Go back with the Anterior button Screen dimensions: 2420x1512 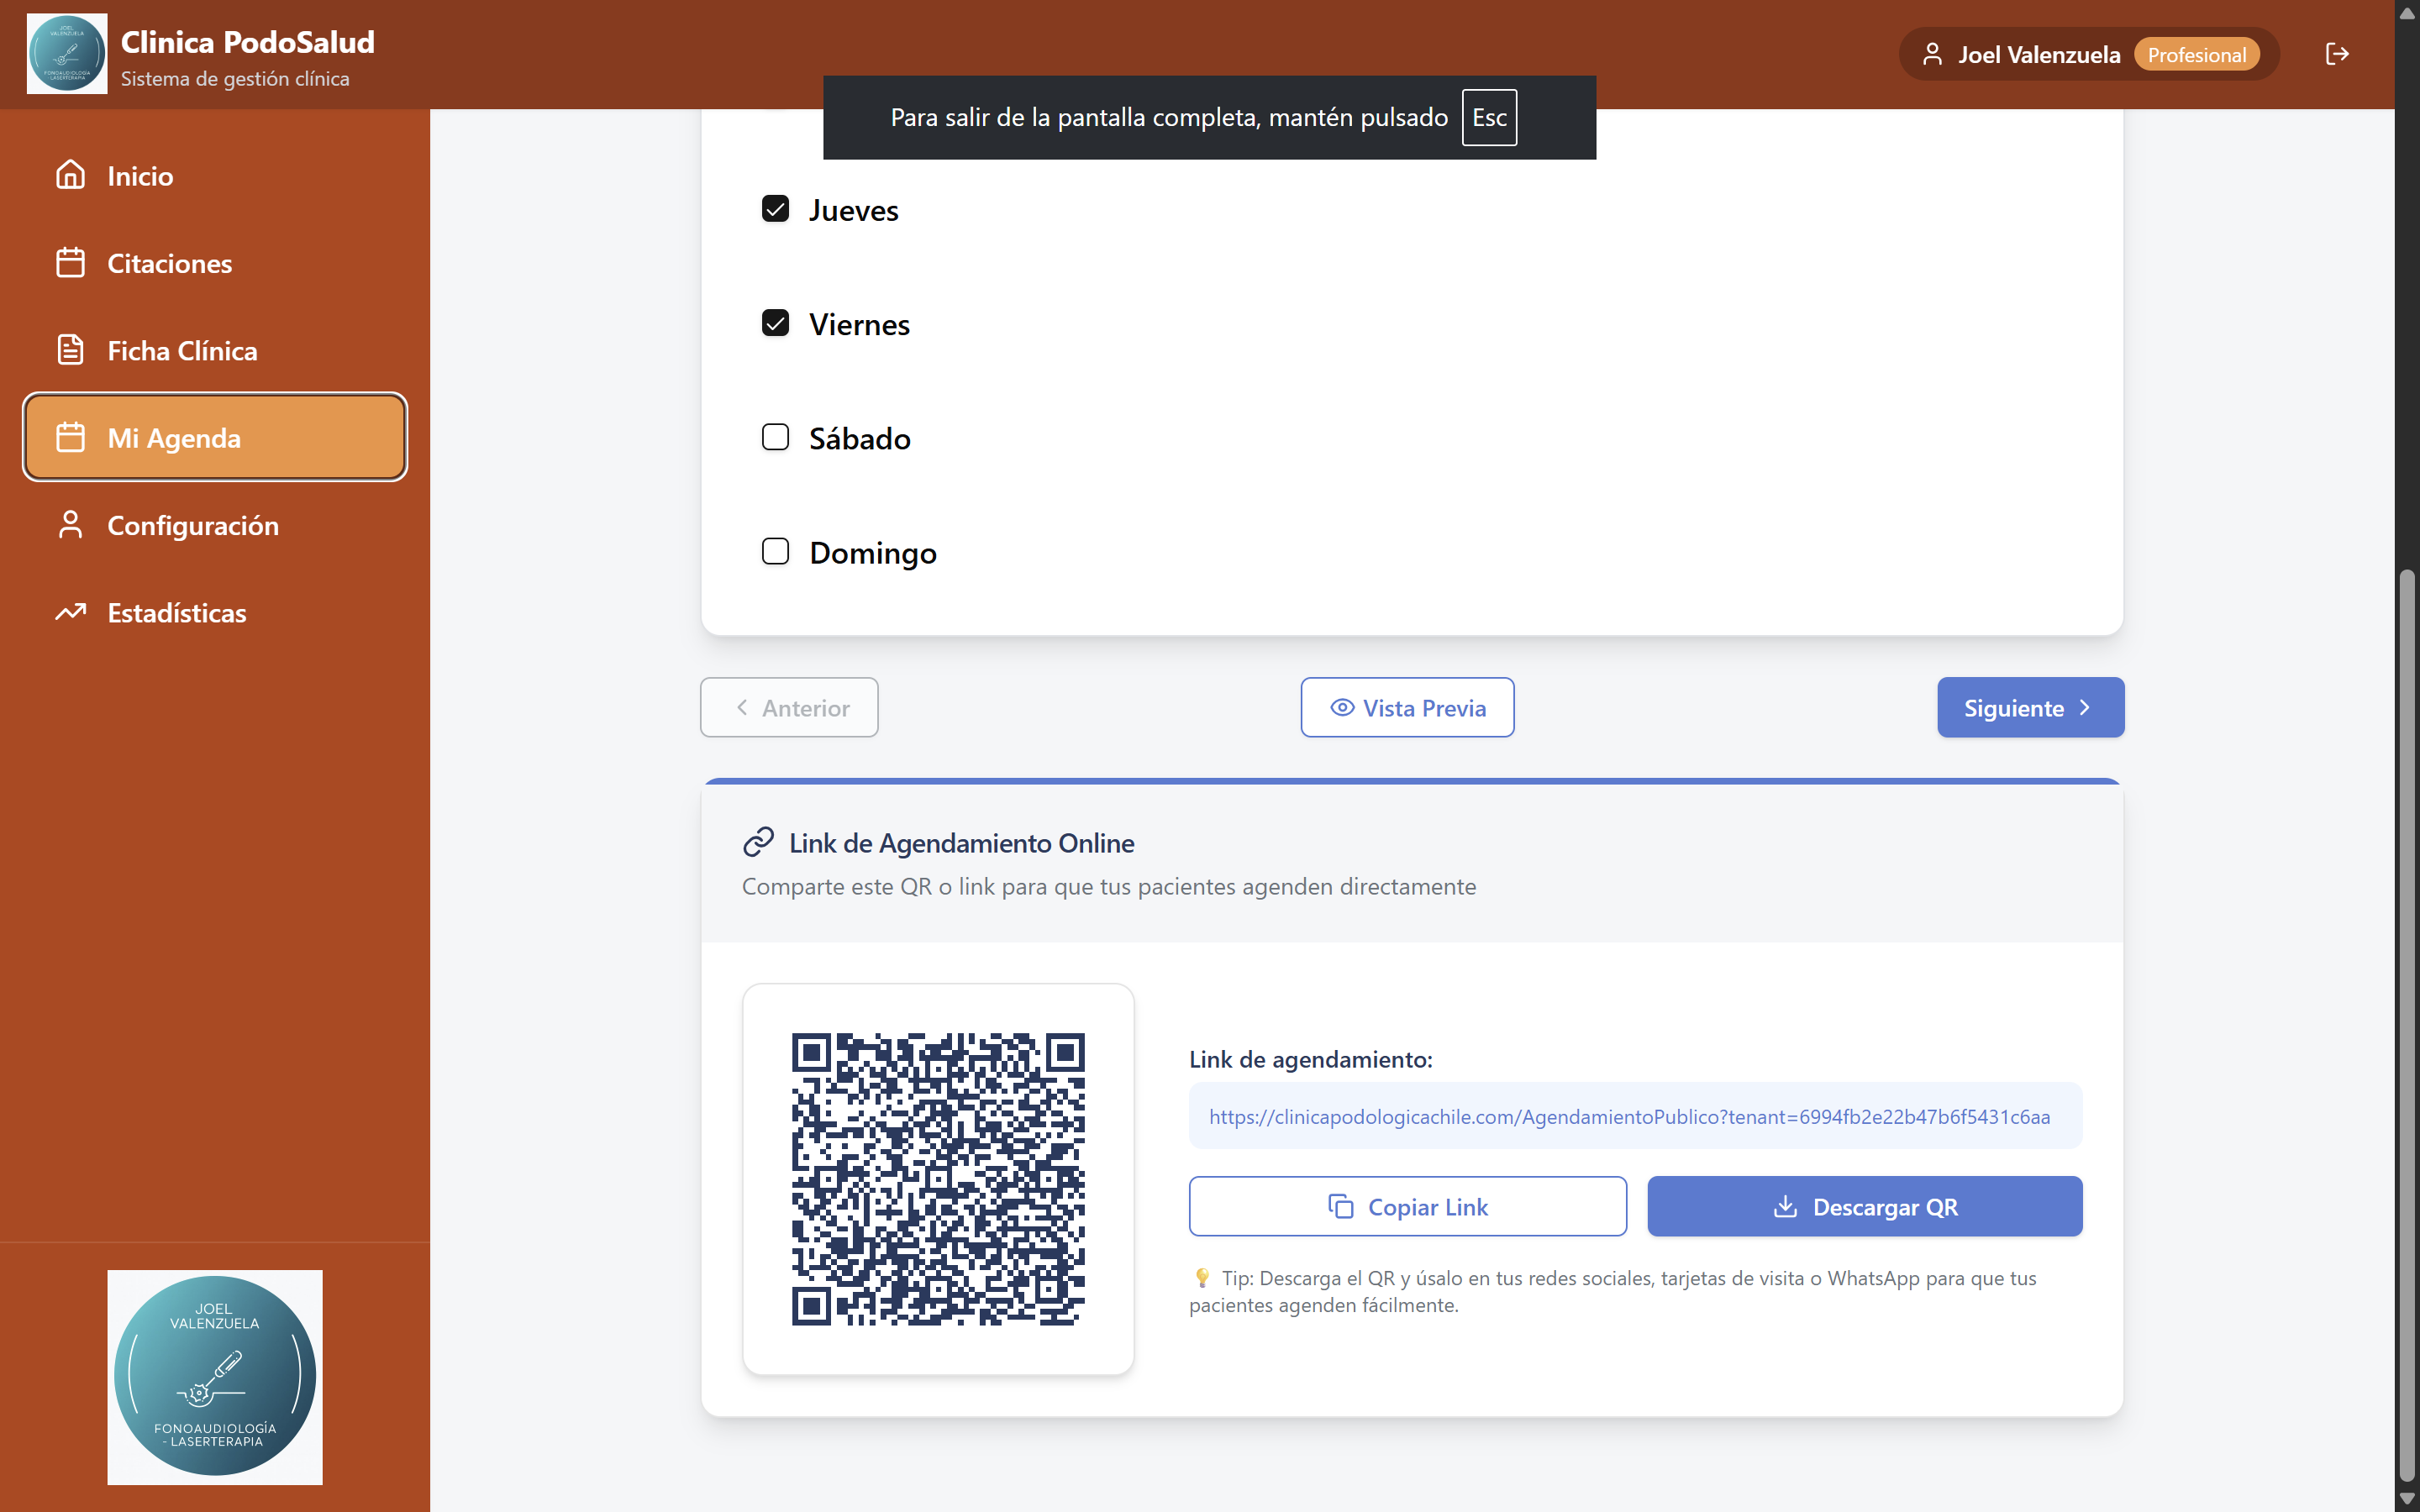click(x=789, y=707)
